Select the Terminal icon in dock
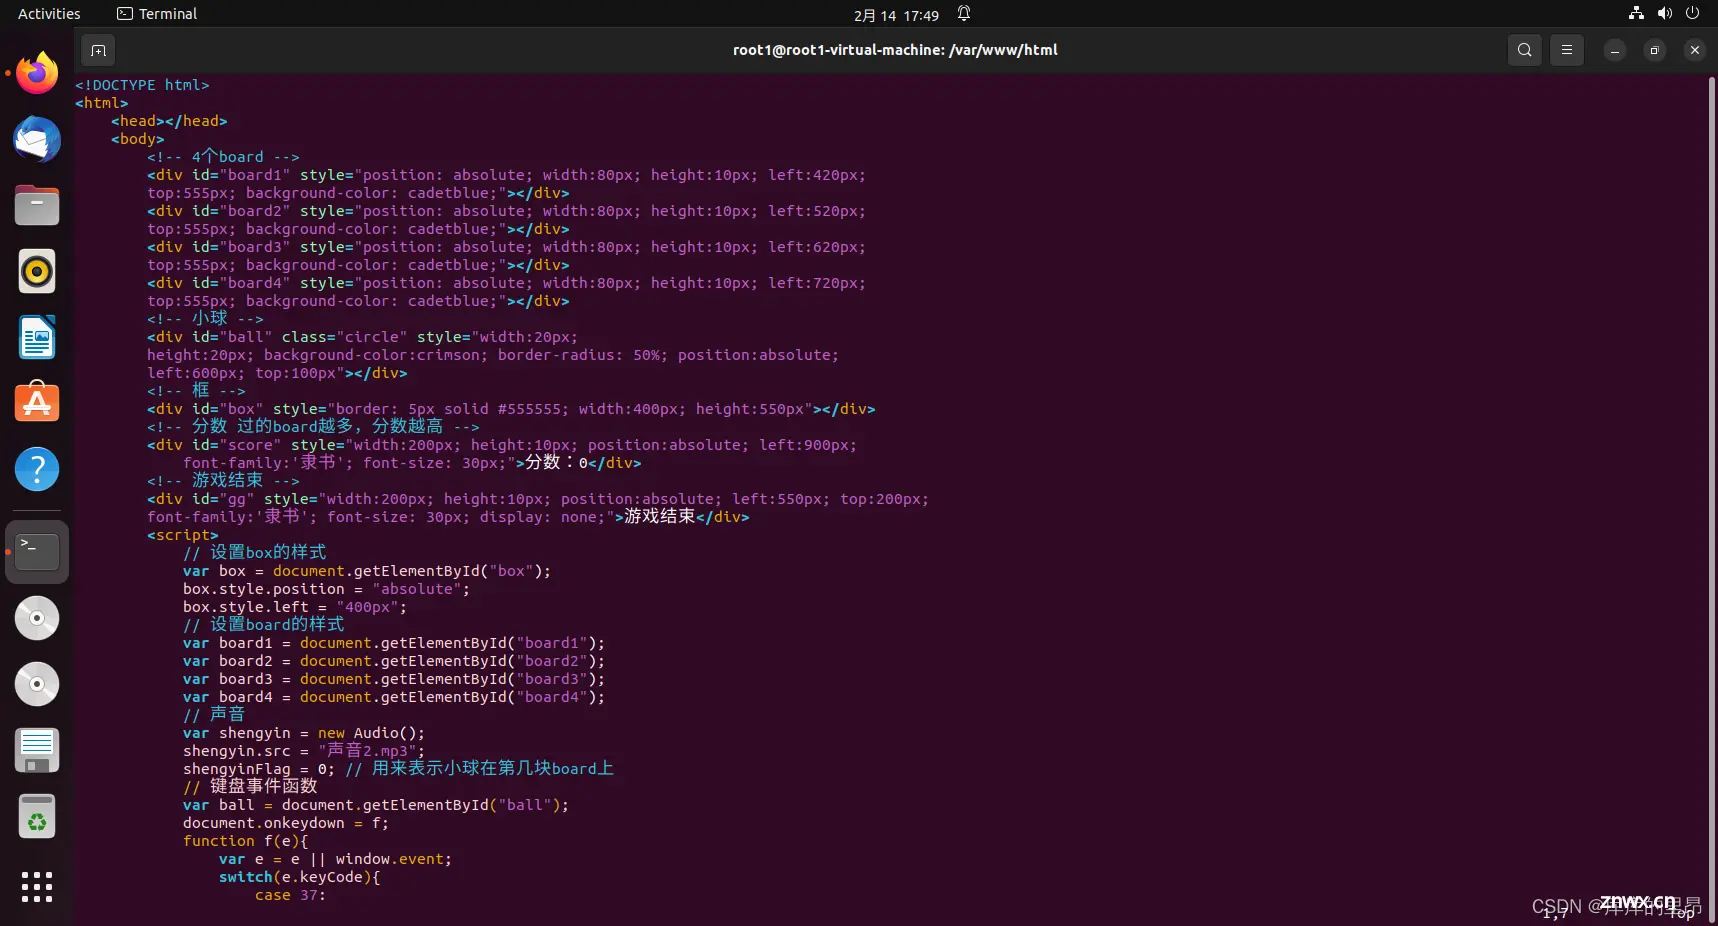Image resolution: width=1718 pixels, height=926 pixels. point(37,551)
